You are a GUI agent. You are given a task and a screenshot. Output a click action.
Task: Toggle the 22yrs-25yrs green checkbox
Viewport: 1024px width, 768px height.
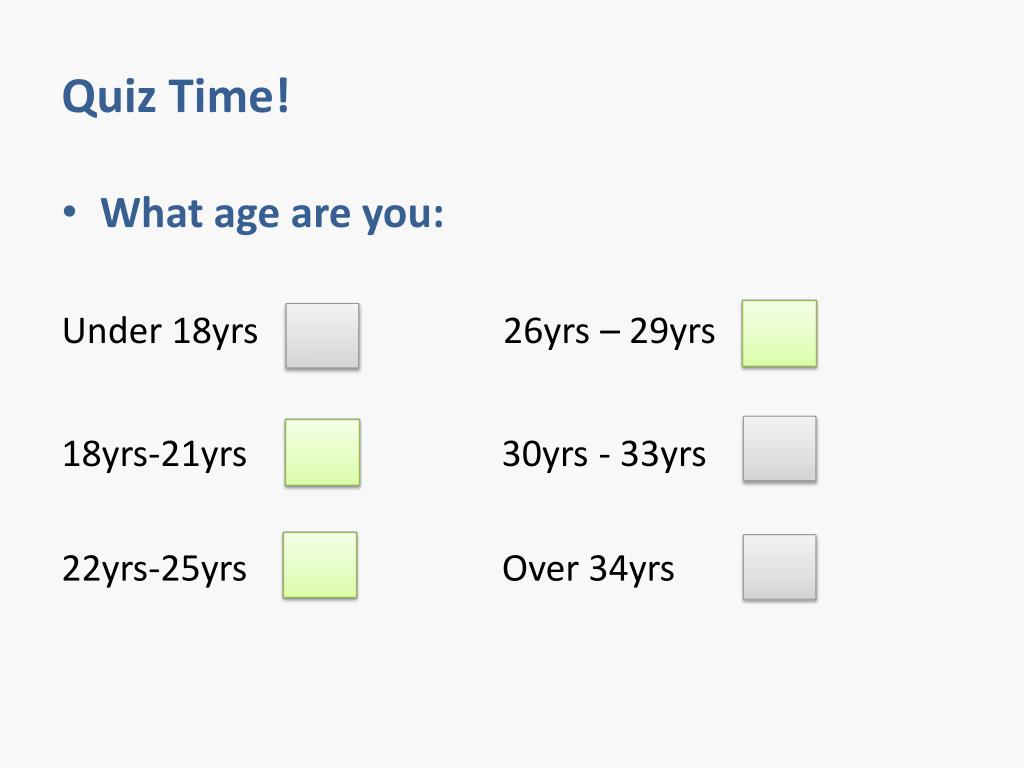[x=320, y=565]
